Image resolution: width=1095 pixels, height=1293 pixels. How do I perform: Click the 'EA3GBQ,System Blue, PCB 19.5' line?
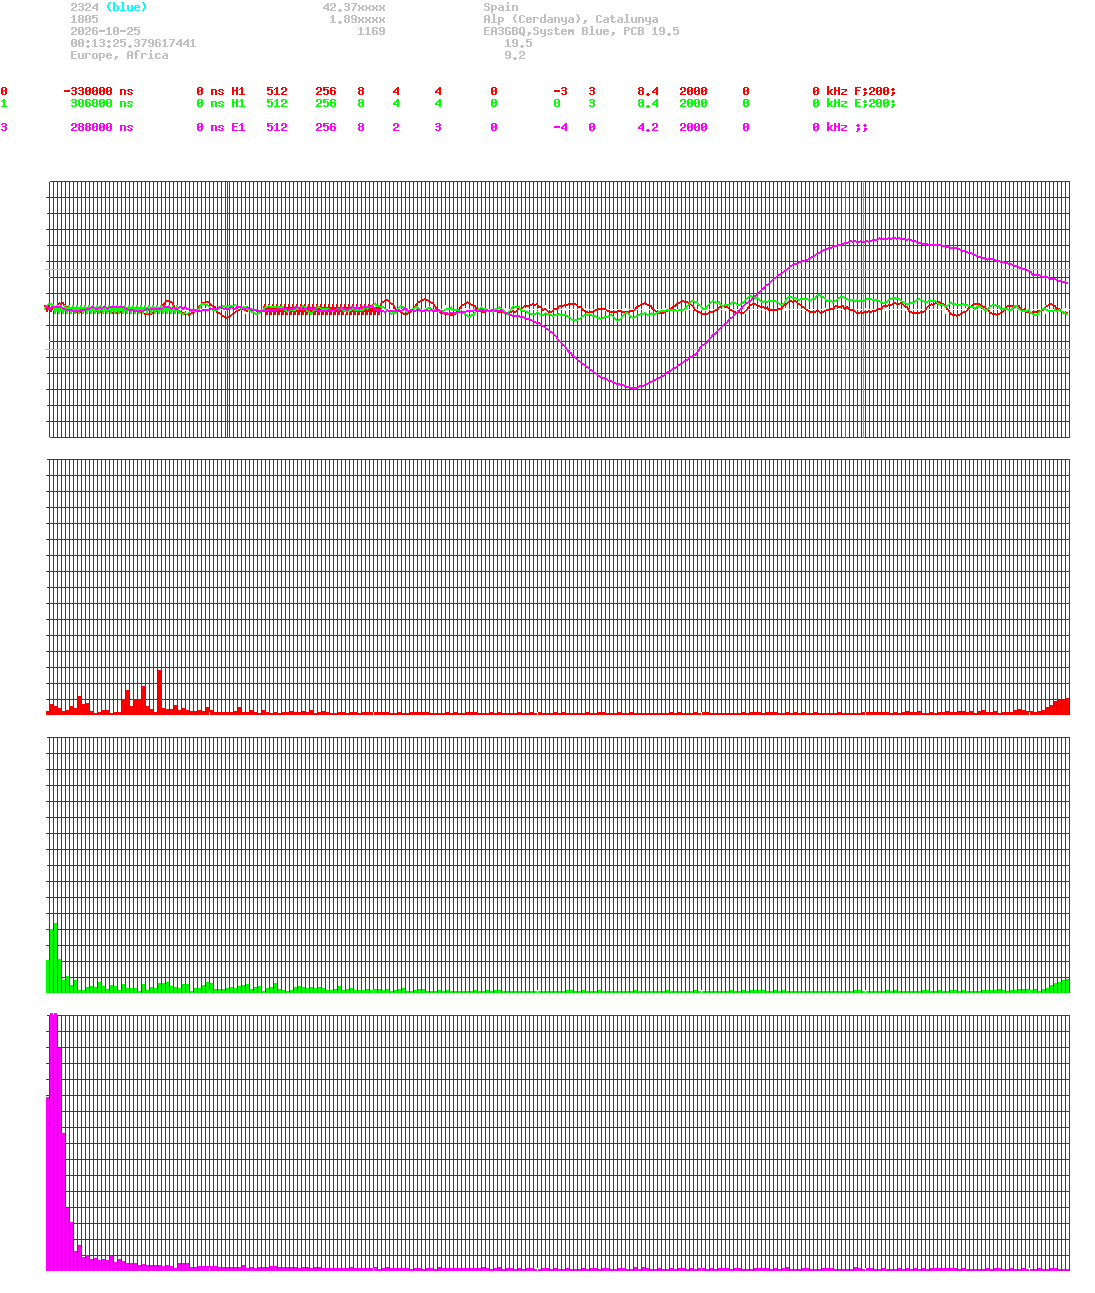[581, 31]
